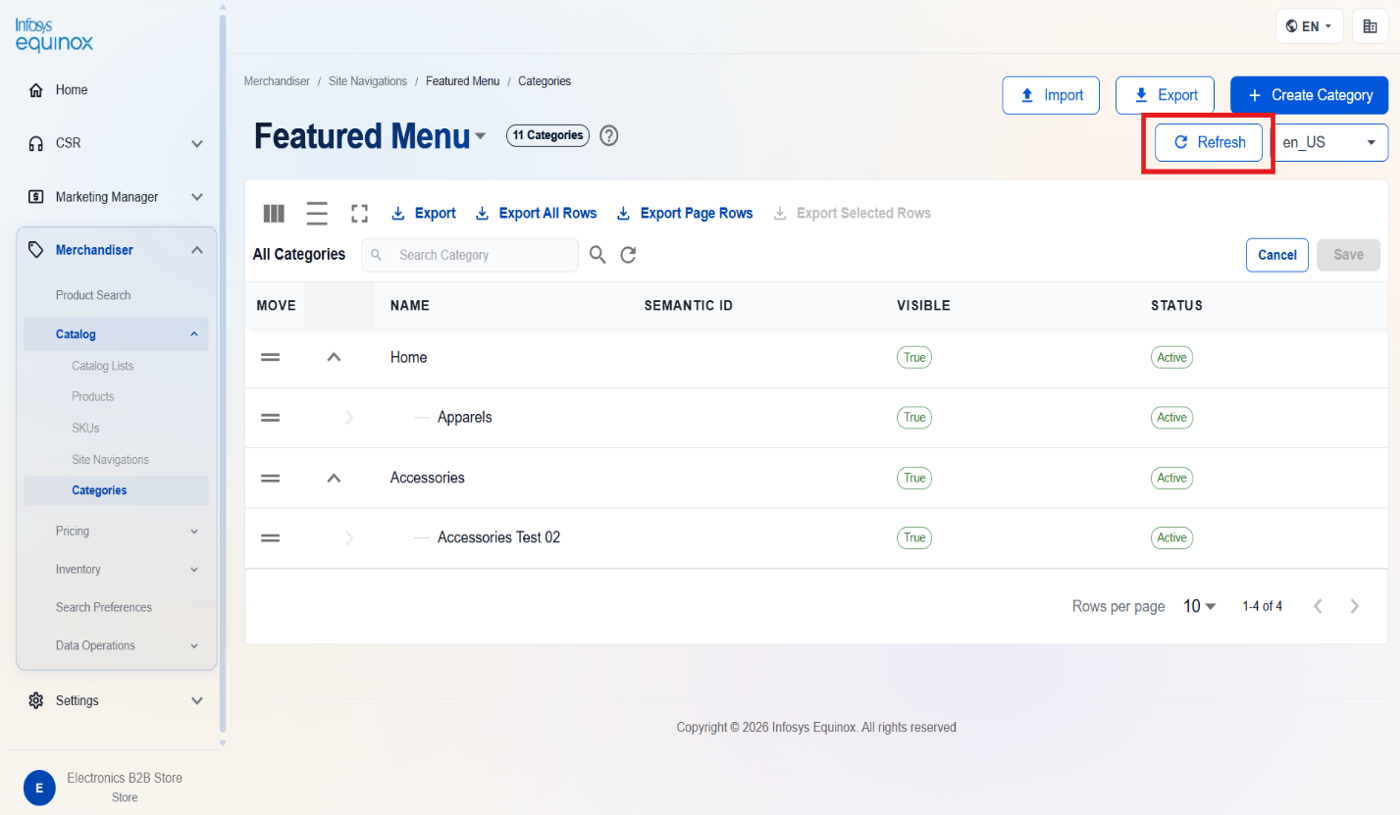
Task: Click the top Export button beside Import
Action: [x=1165, y=95]
